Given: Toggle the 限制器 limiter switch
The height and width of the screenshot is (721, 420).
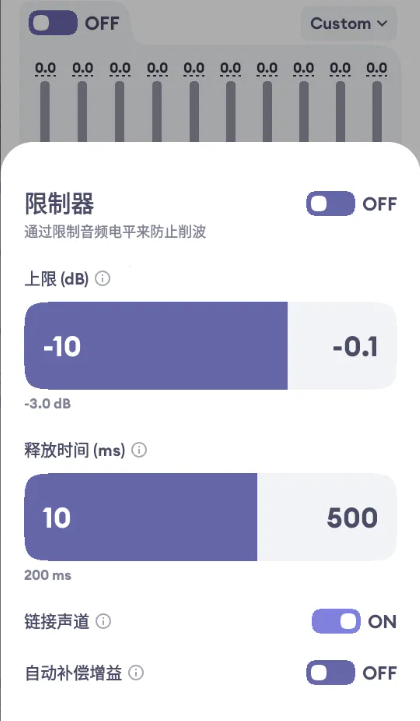Looking at the screenshot, I should click(330, 204).
